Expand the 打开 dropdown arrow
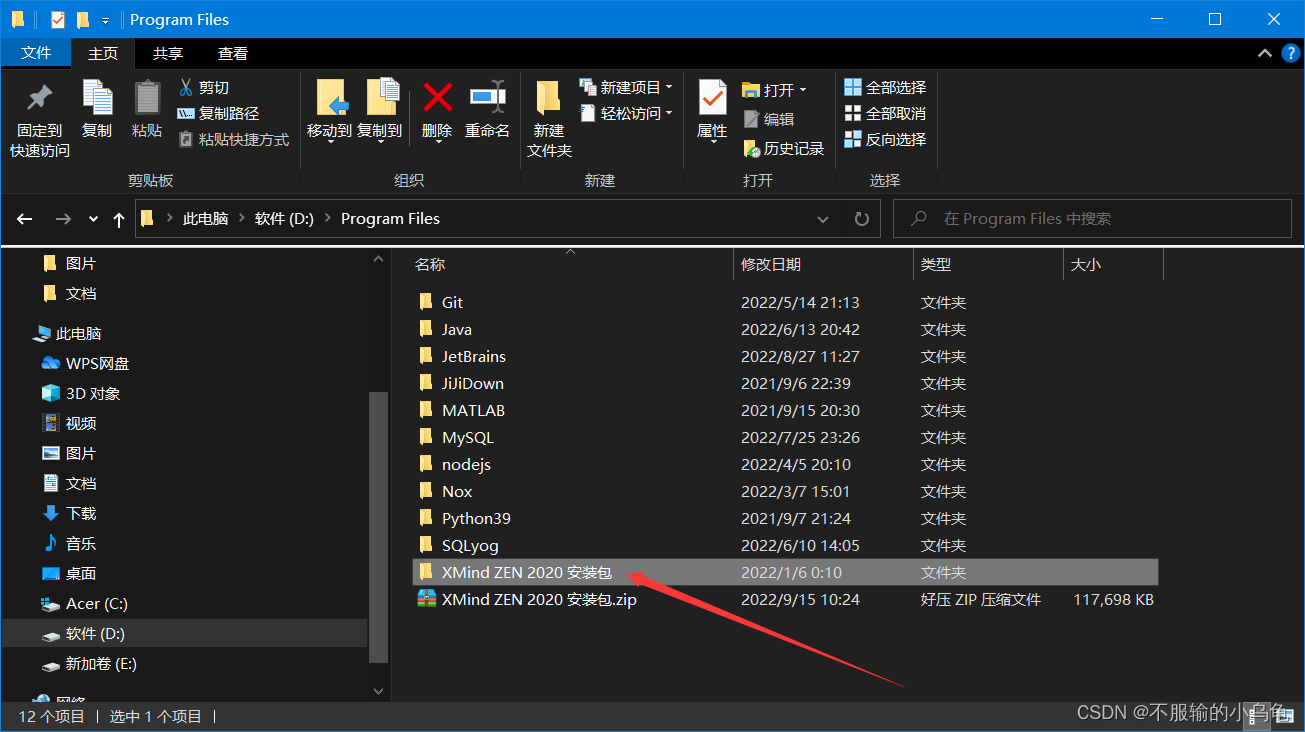 pyautogui.click(x=803, y=91)
